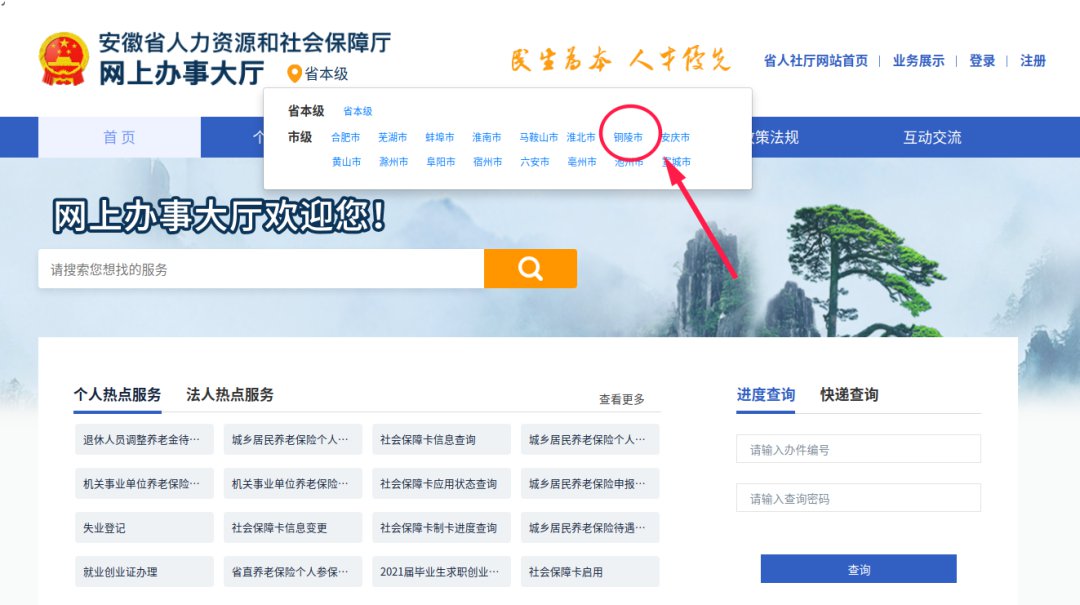This screenshot has height=605, width=1080.
Task: Open the 社会保障卡启用 service
Action: coord(589,572)
